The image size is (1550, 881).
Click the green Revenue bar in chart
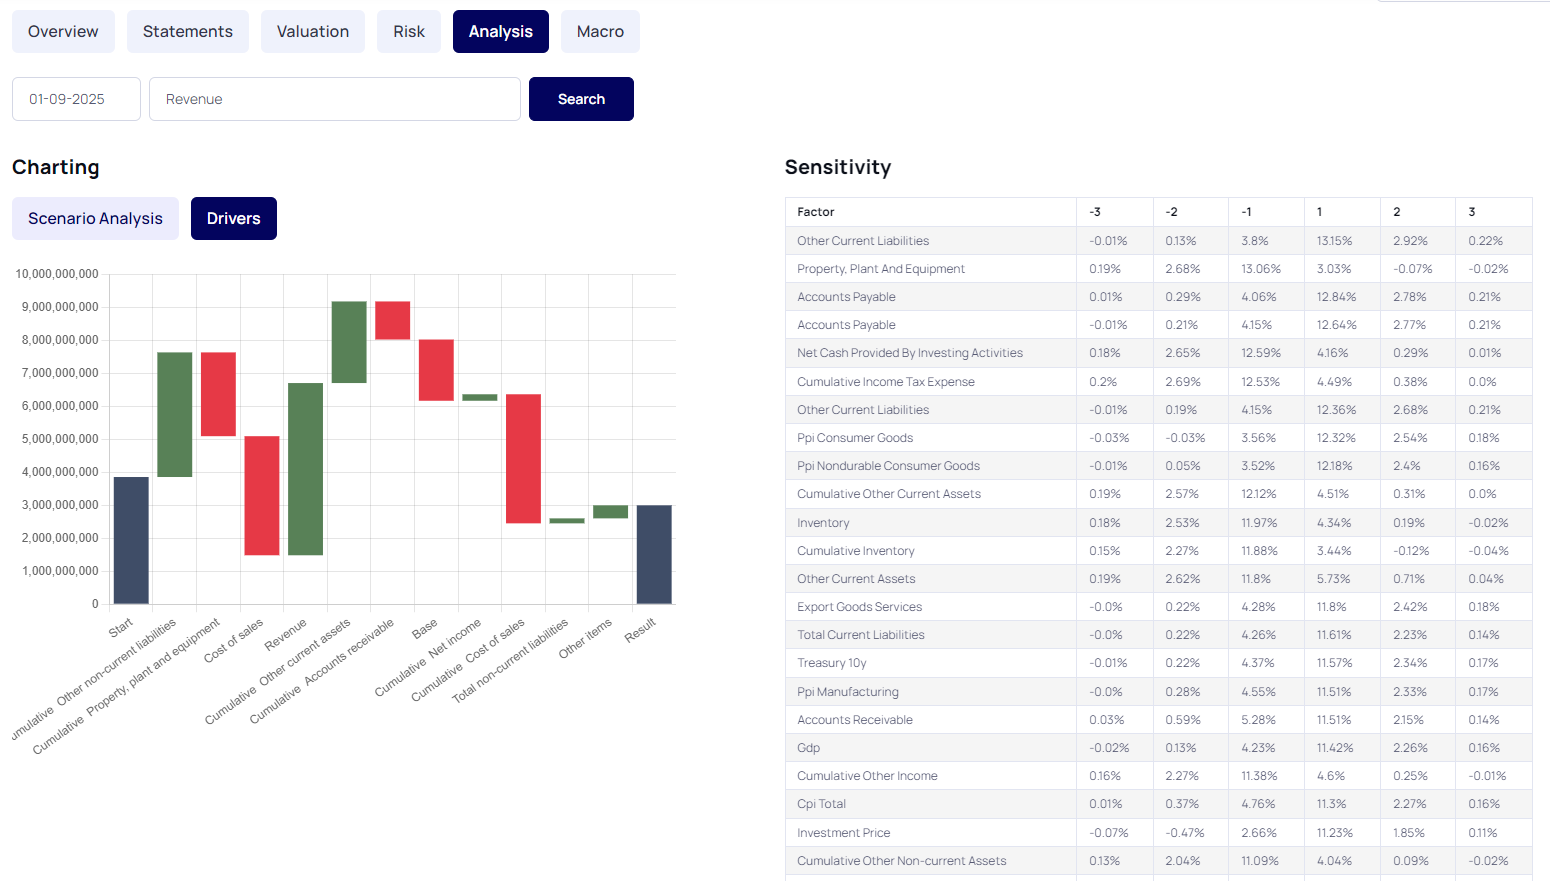305,469
